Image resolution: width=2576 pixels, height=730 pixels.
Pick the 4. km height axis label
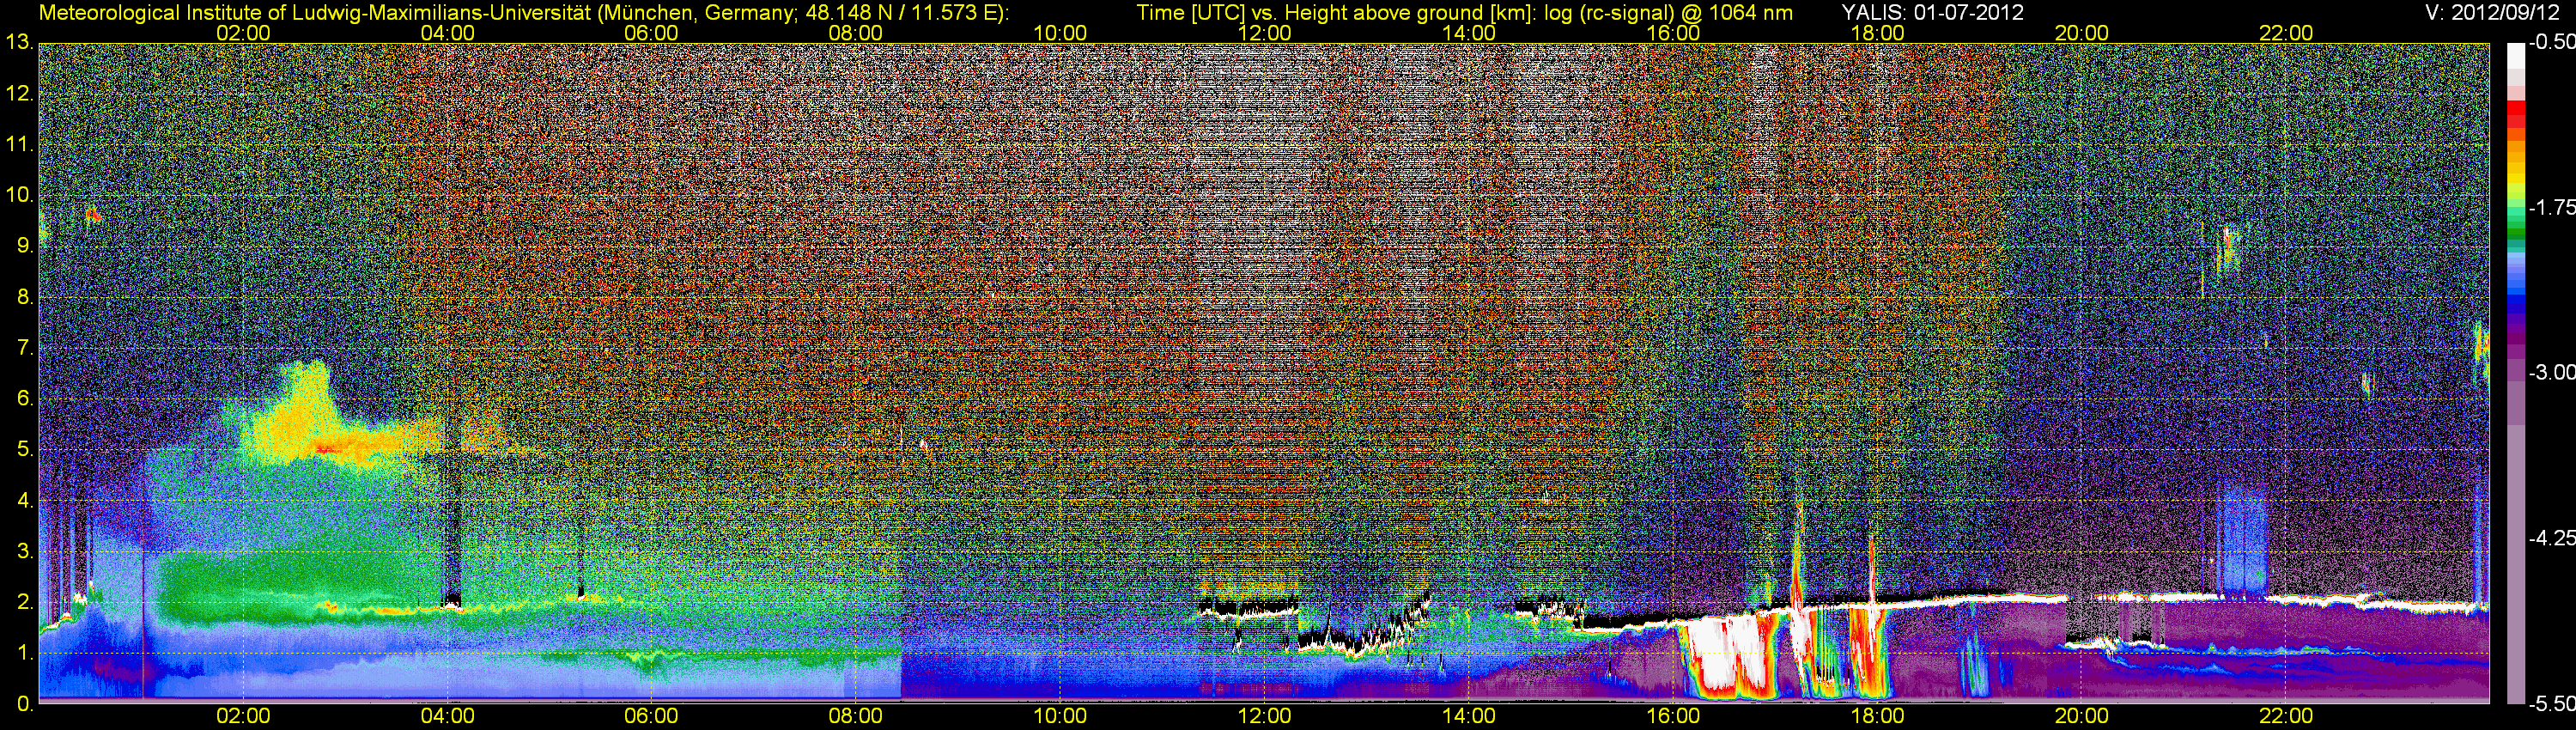click(25, 500)
